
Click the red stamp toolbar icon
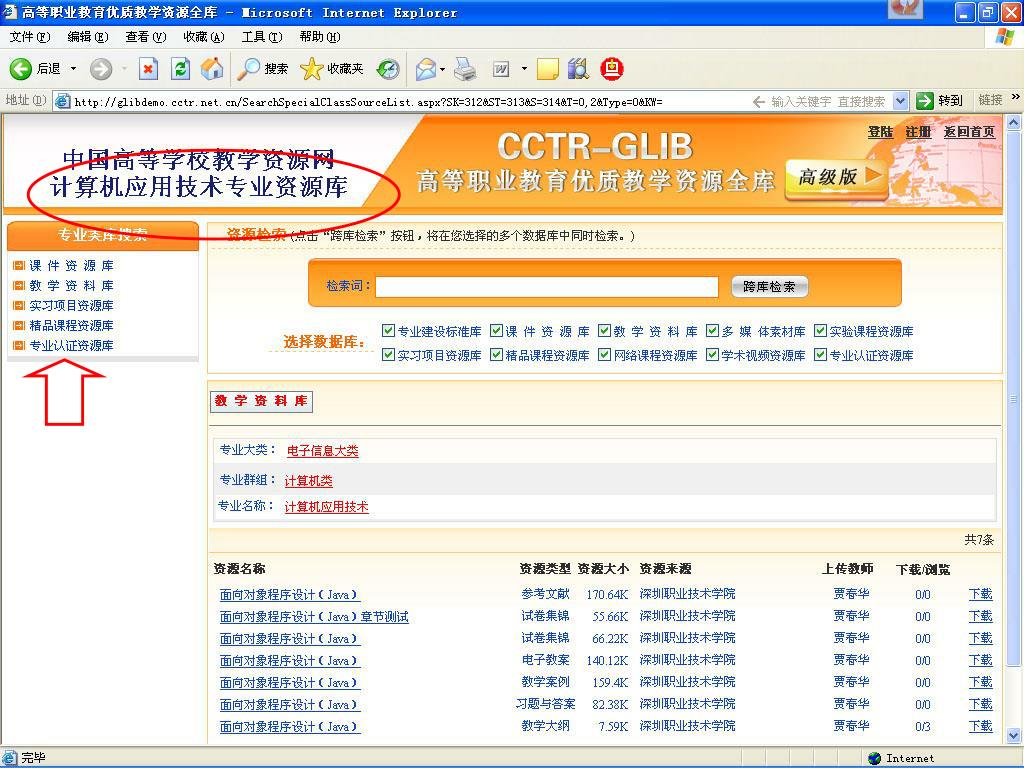[x=611, y=69]
